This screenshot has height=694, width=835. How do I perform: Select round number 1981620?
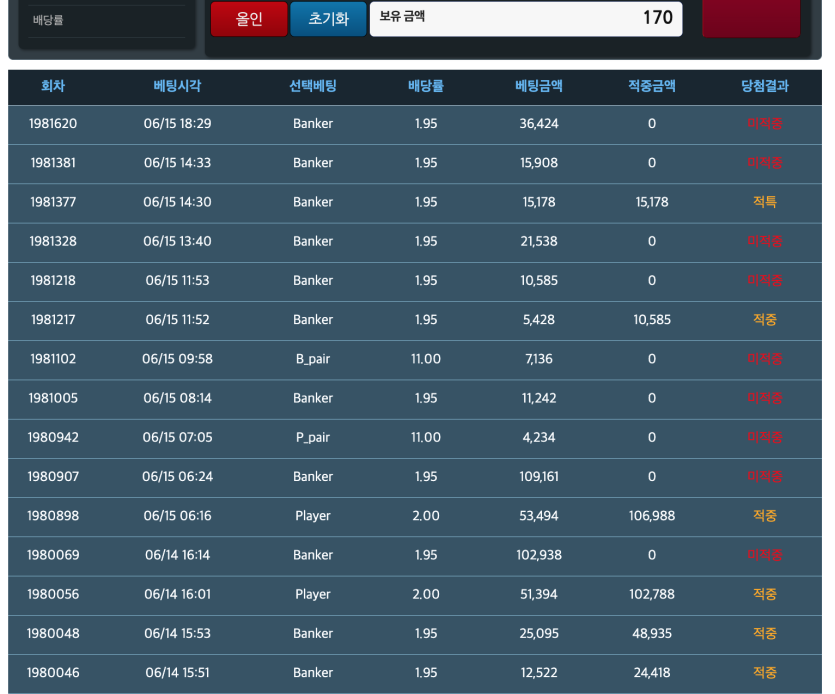tap(53, 124)
